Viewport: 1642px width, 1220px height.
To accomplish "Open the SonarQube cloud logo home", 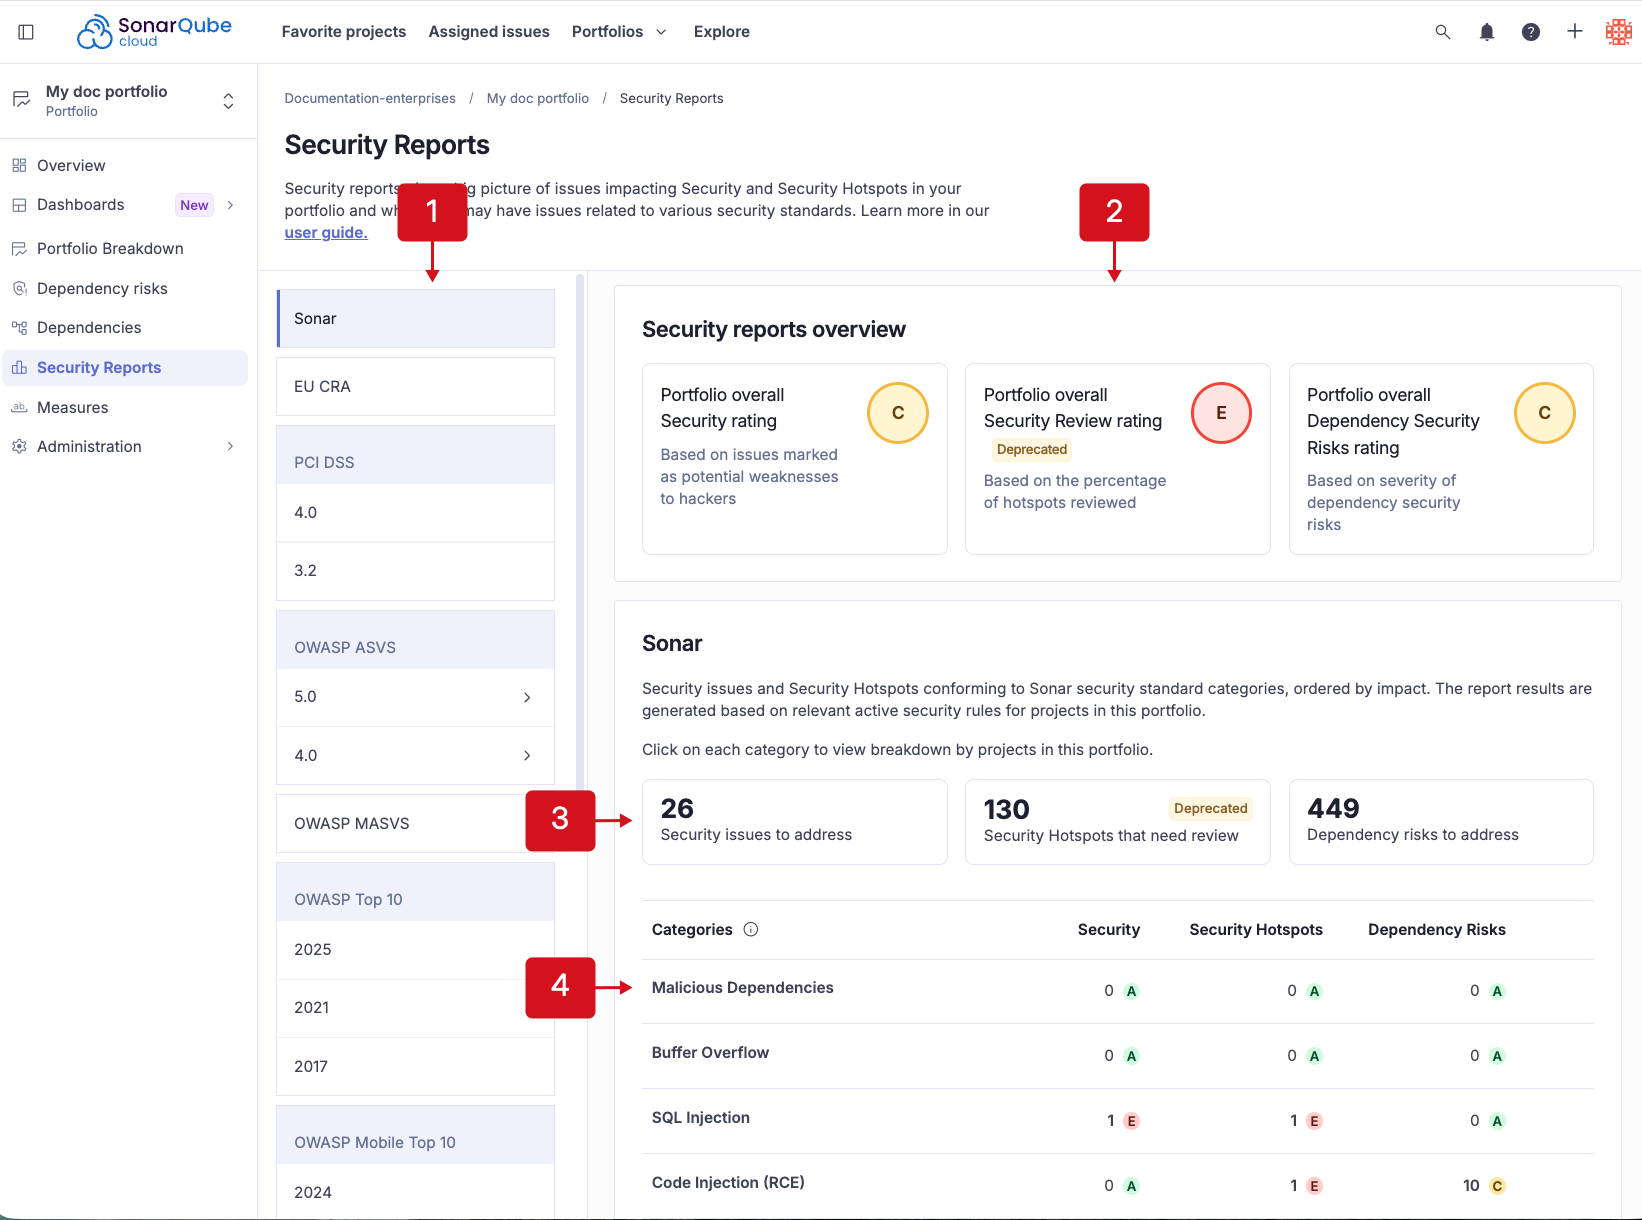I will pyautogui.click(x=154, y=32).
